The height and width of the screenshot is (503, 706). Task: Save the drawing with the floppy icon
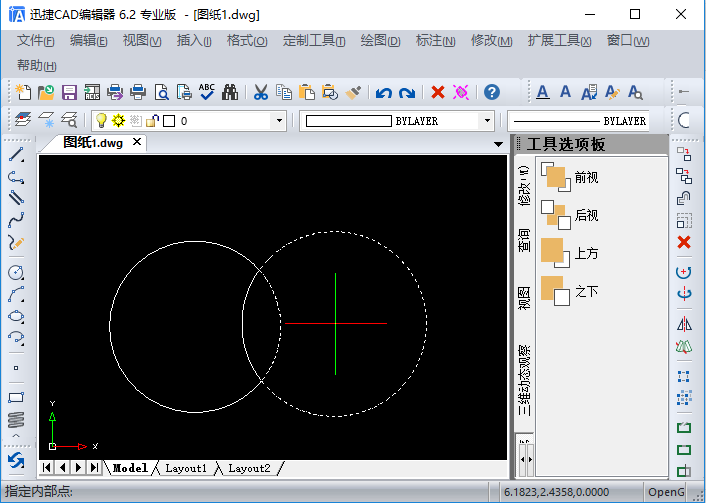pos(69,92)
